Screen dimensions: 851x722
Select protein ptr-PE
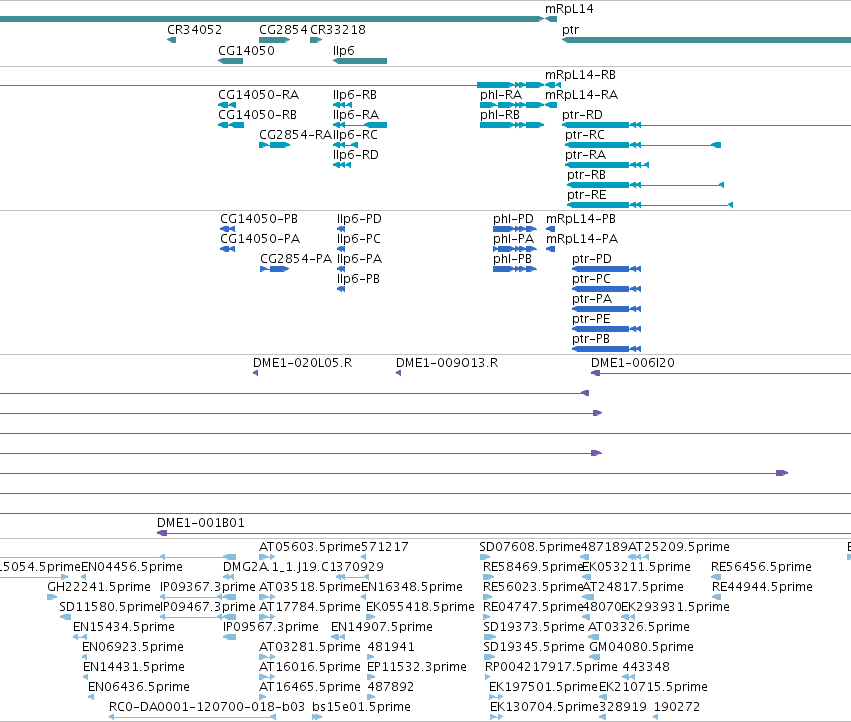point(607,330)
